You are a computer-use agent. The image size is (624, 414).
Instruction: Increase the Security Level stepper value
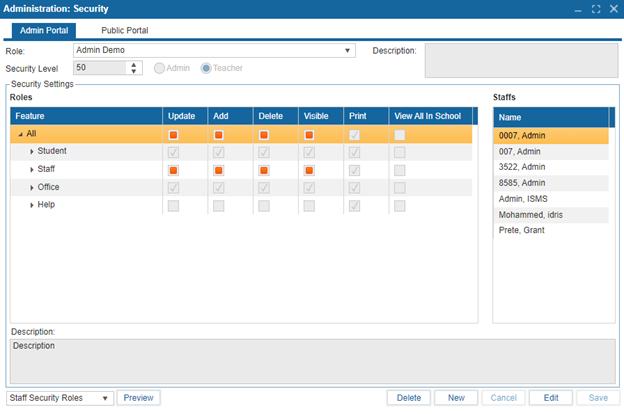coord(134,64)
